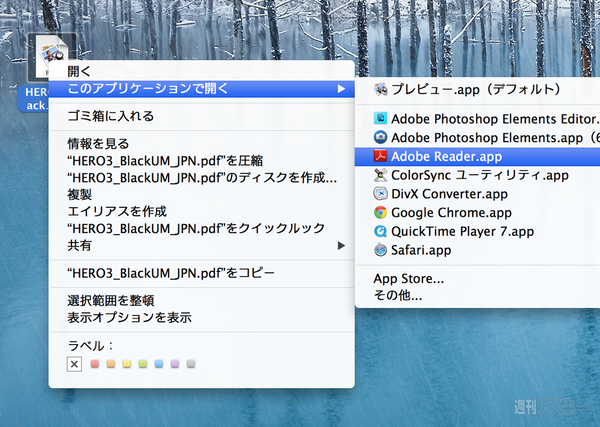Viewport: 600px width, 427px height.
Task: Select the HERO3 PDF file icon on desktop
Action: click(52, 57)
